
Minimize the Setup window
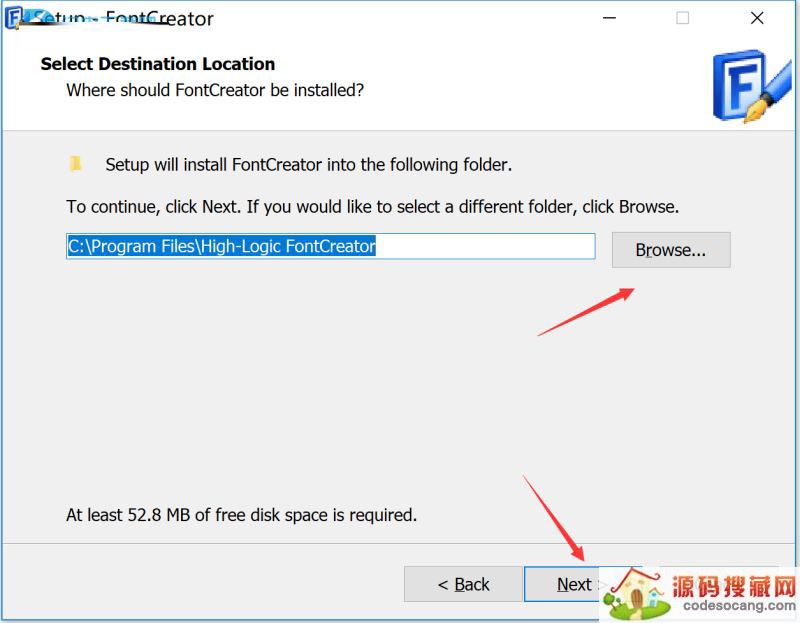click(606, 18)
